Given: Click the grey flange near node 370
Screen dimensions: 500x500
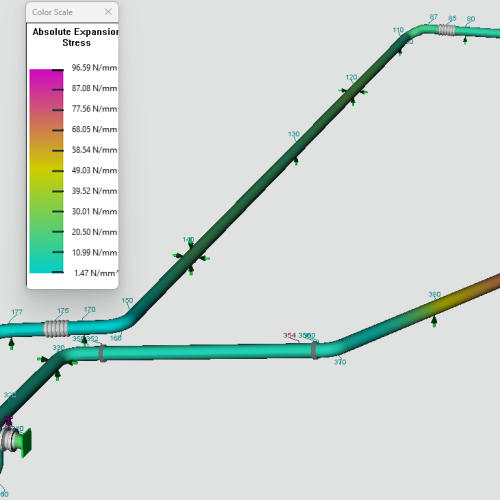Looking at the screenshot, I should (x=315, y=350).
